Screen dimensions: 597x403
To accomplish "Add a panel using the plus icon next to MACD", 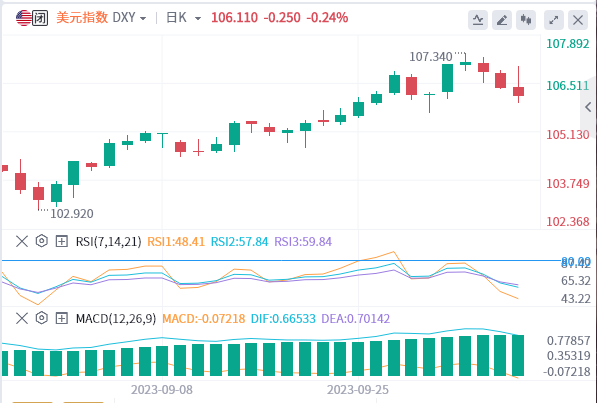I will click(62, 318).
